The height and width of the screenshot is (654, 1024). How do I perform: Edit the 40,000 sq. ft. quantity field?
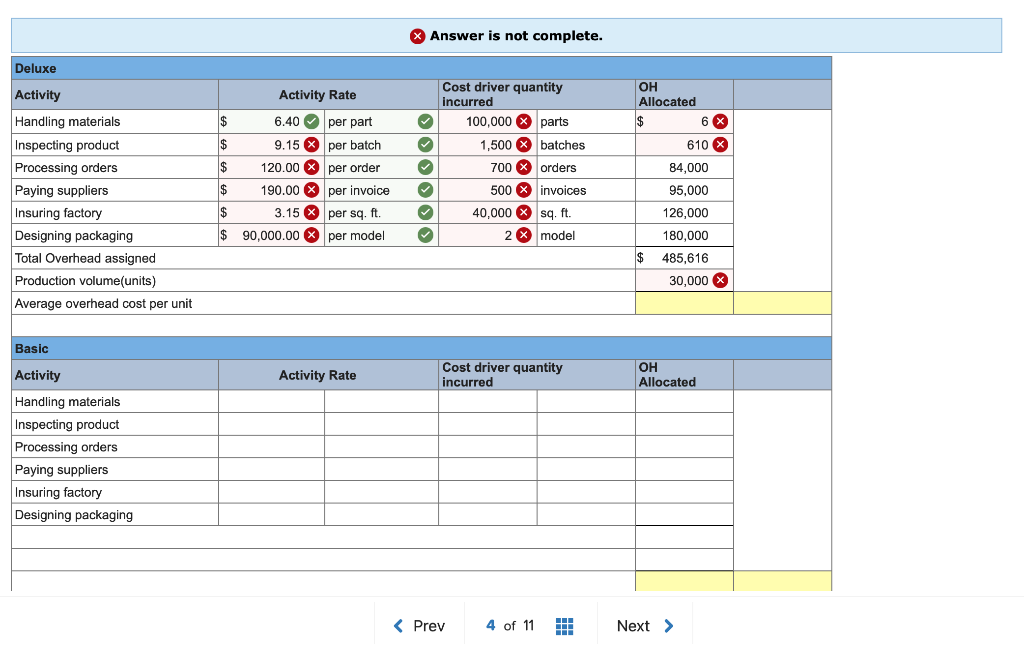pos(488,212)
